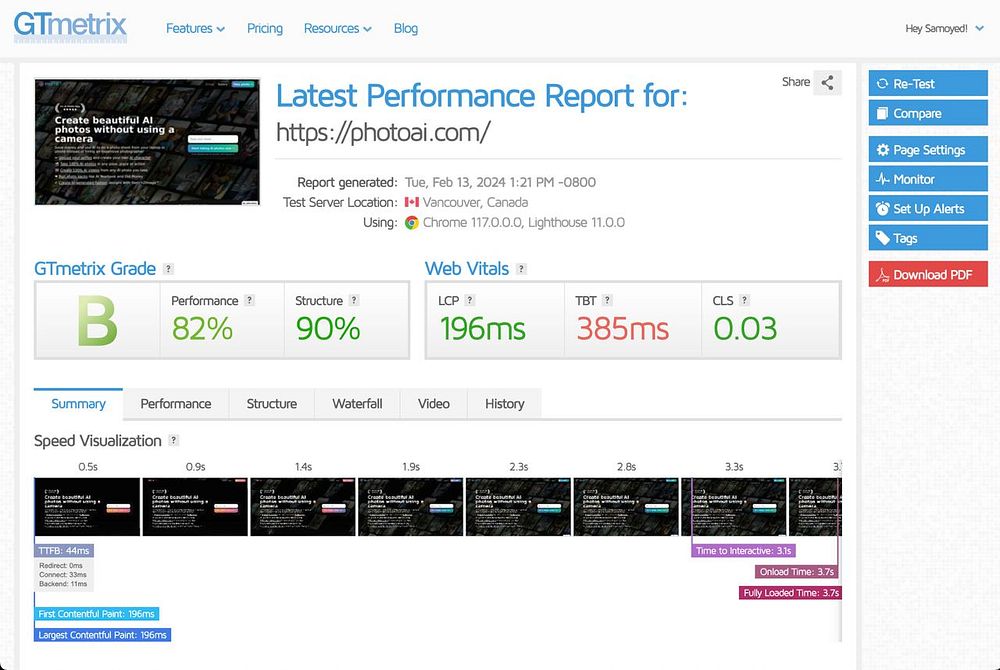
Task: Click the help icon next to LCP
Action: point(470,300)
